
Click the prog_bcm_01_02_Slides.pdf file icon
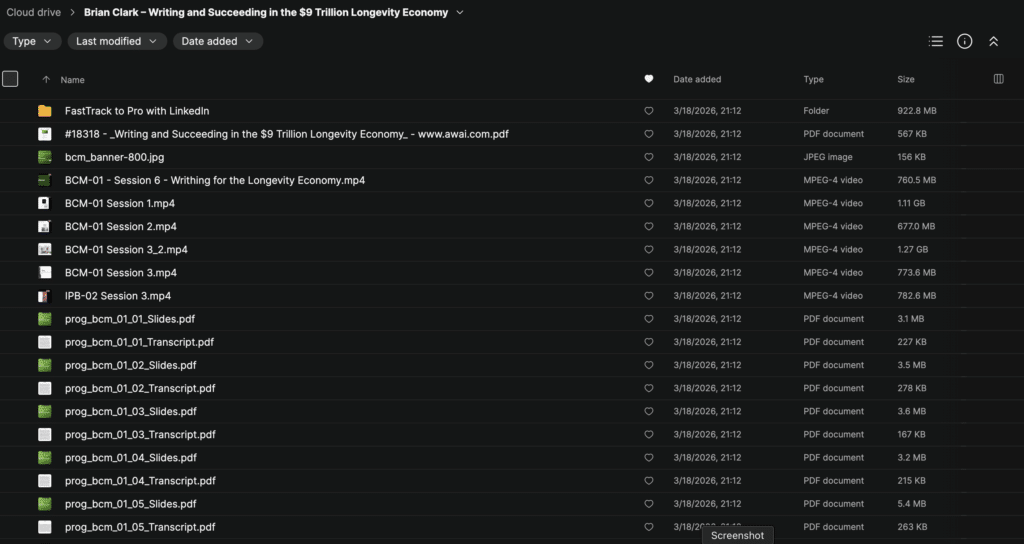[44, 365]
